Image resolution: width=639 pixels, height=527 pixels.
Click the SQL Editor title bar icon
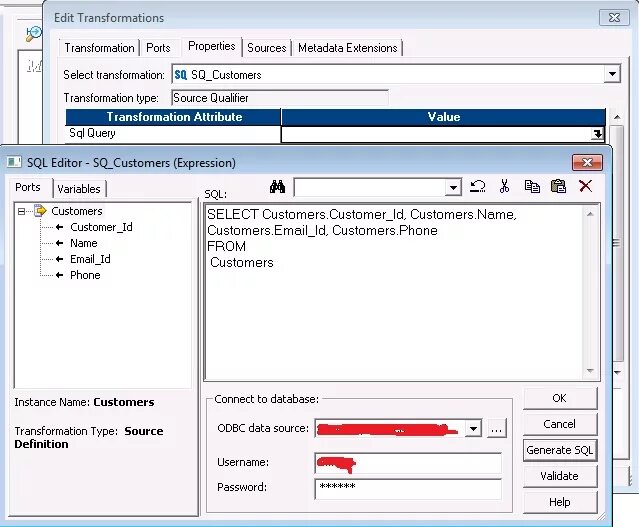(14, 162)
